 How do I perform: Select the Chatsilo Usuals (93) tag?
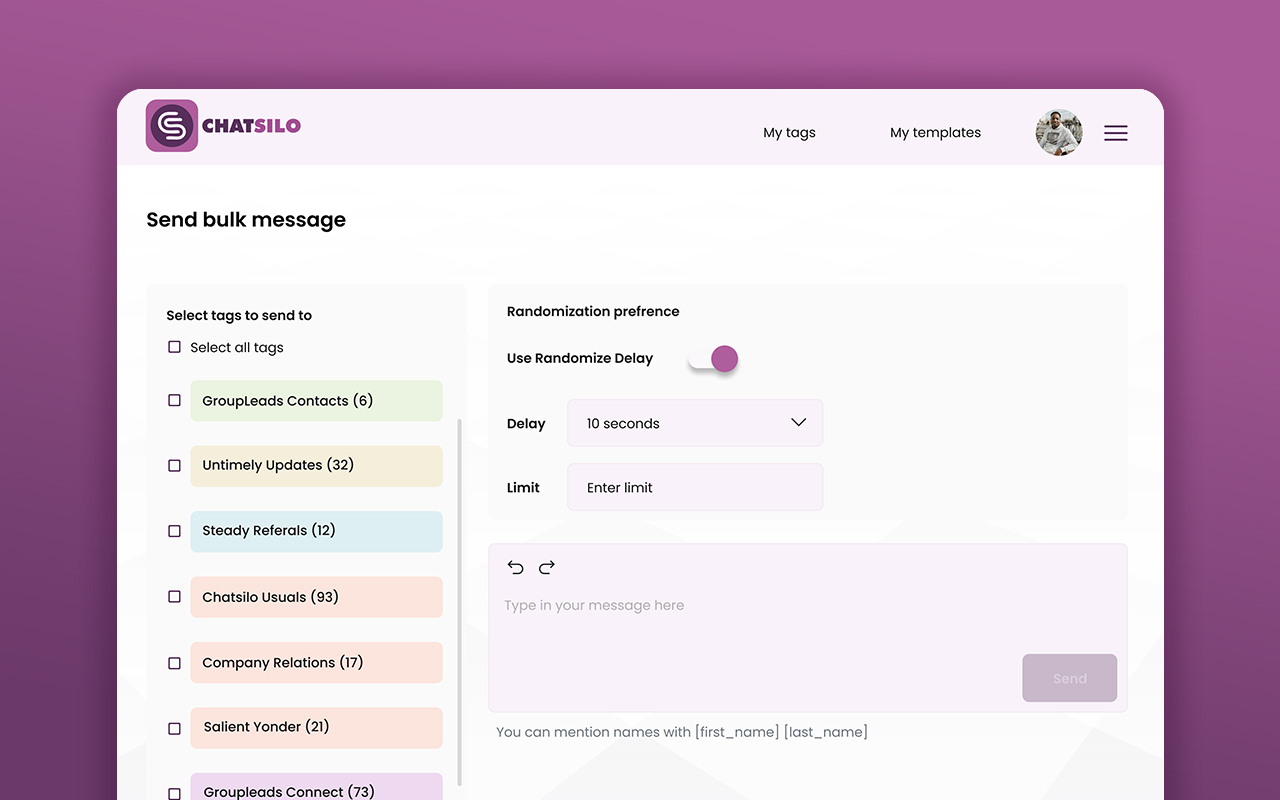pyautogui.click(x=316, y=597)
